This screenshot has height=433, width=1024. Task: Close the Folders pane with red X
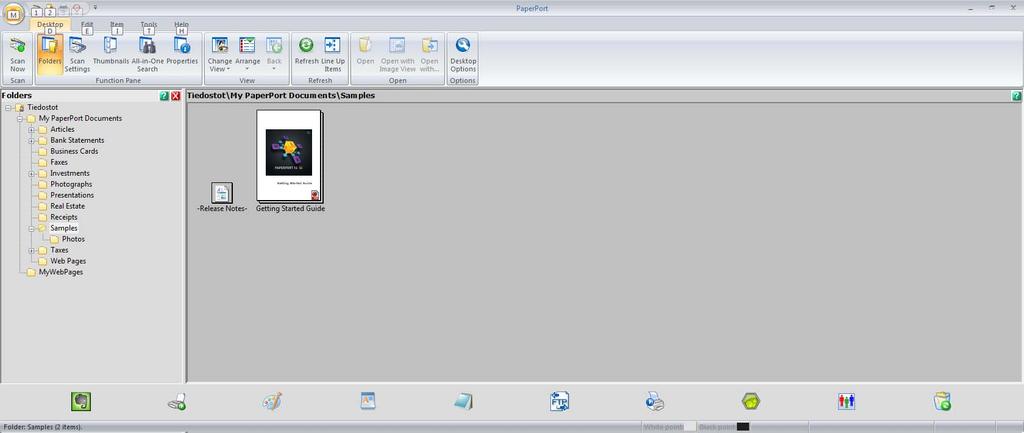tap(176, 96)
